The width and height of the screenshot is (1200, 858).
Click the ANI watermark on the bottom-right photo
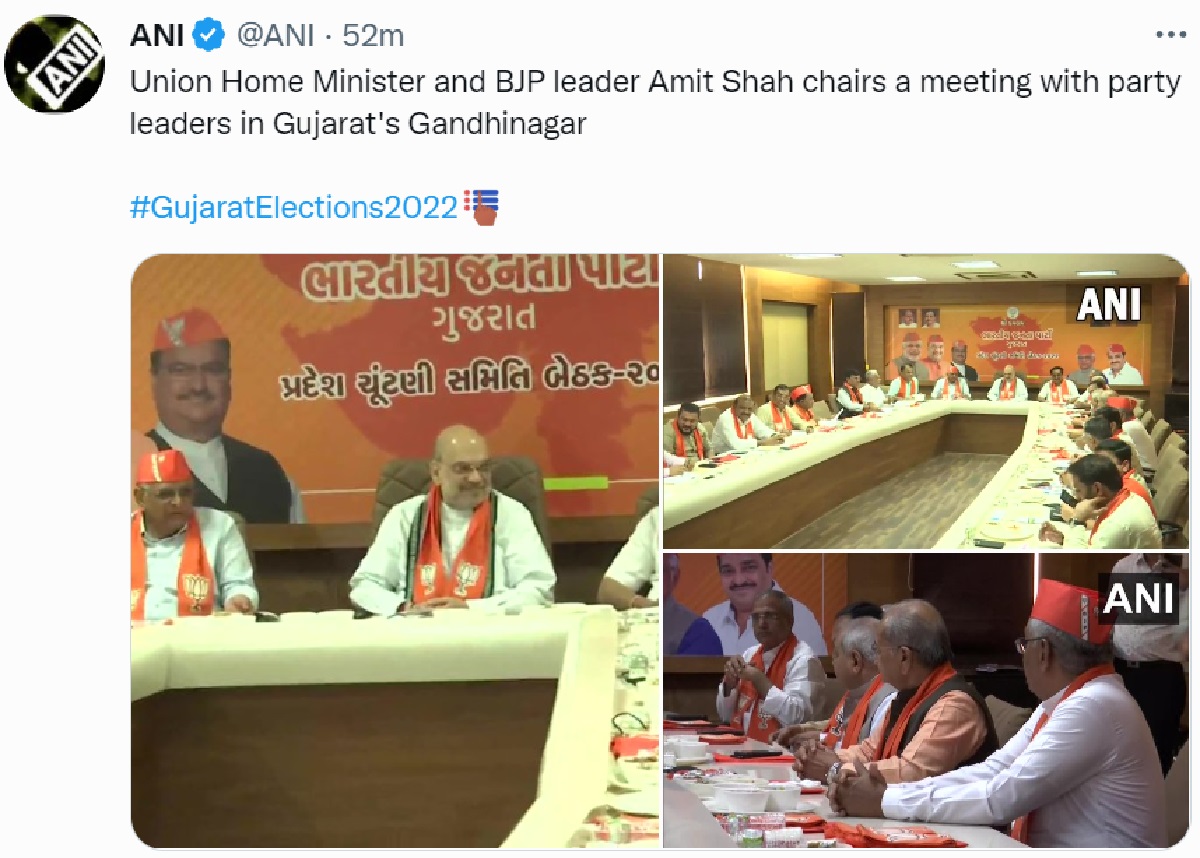pyautogui.click(x=1138, y=598)
